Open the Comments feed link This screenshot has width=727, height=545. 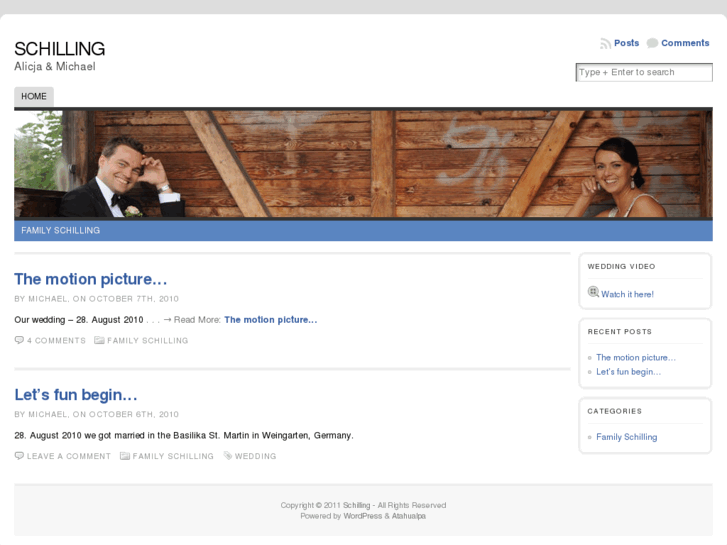coord(685,43)
